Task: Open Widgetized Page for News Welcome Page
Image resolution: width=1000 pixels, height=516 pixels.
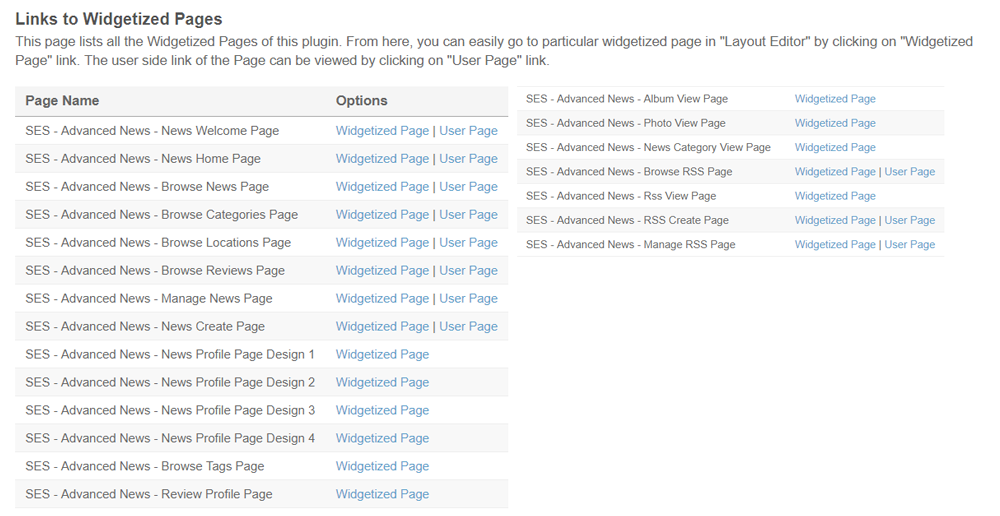Action: point(382,131)
